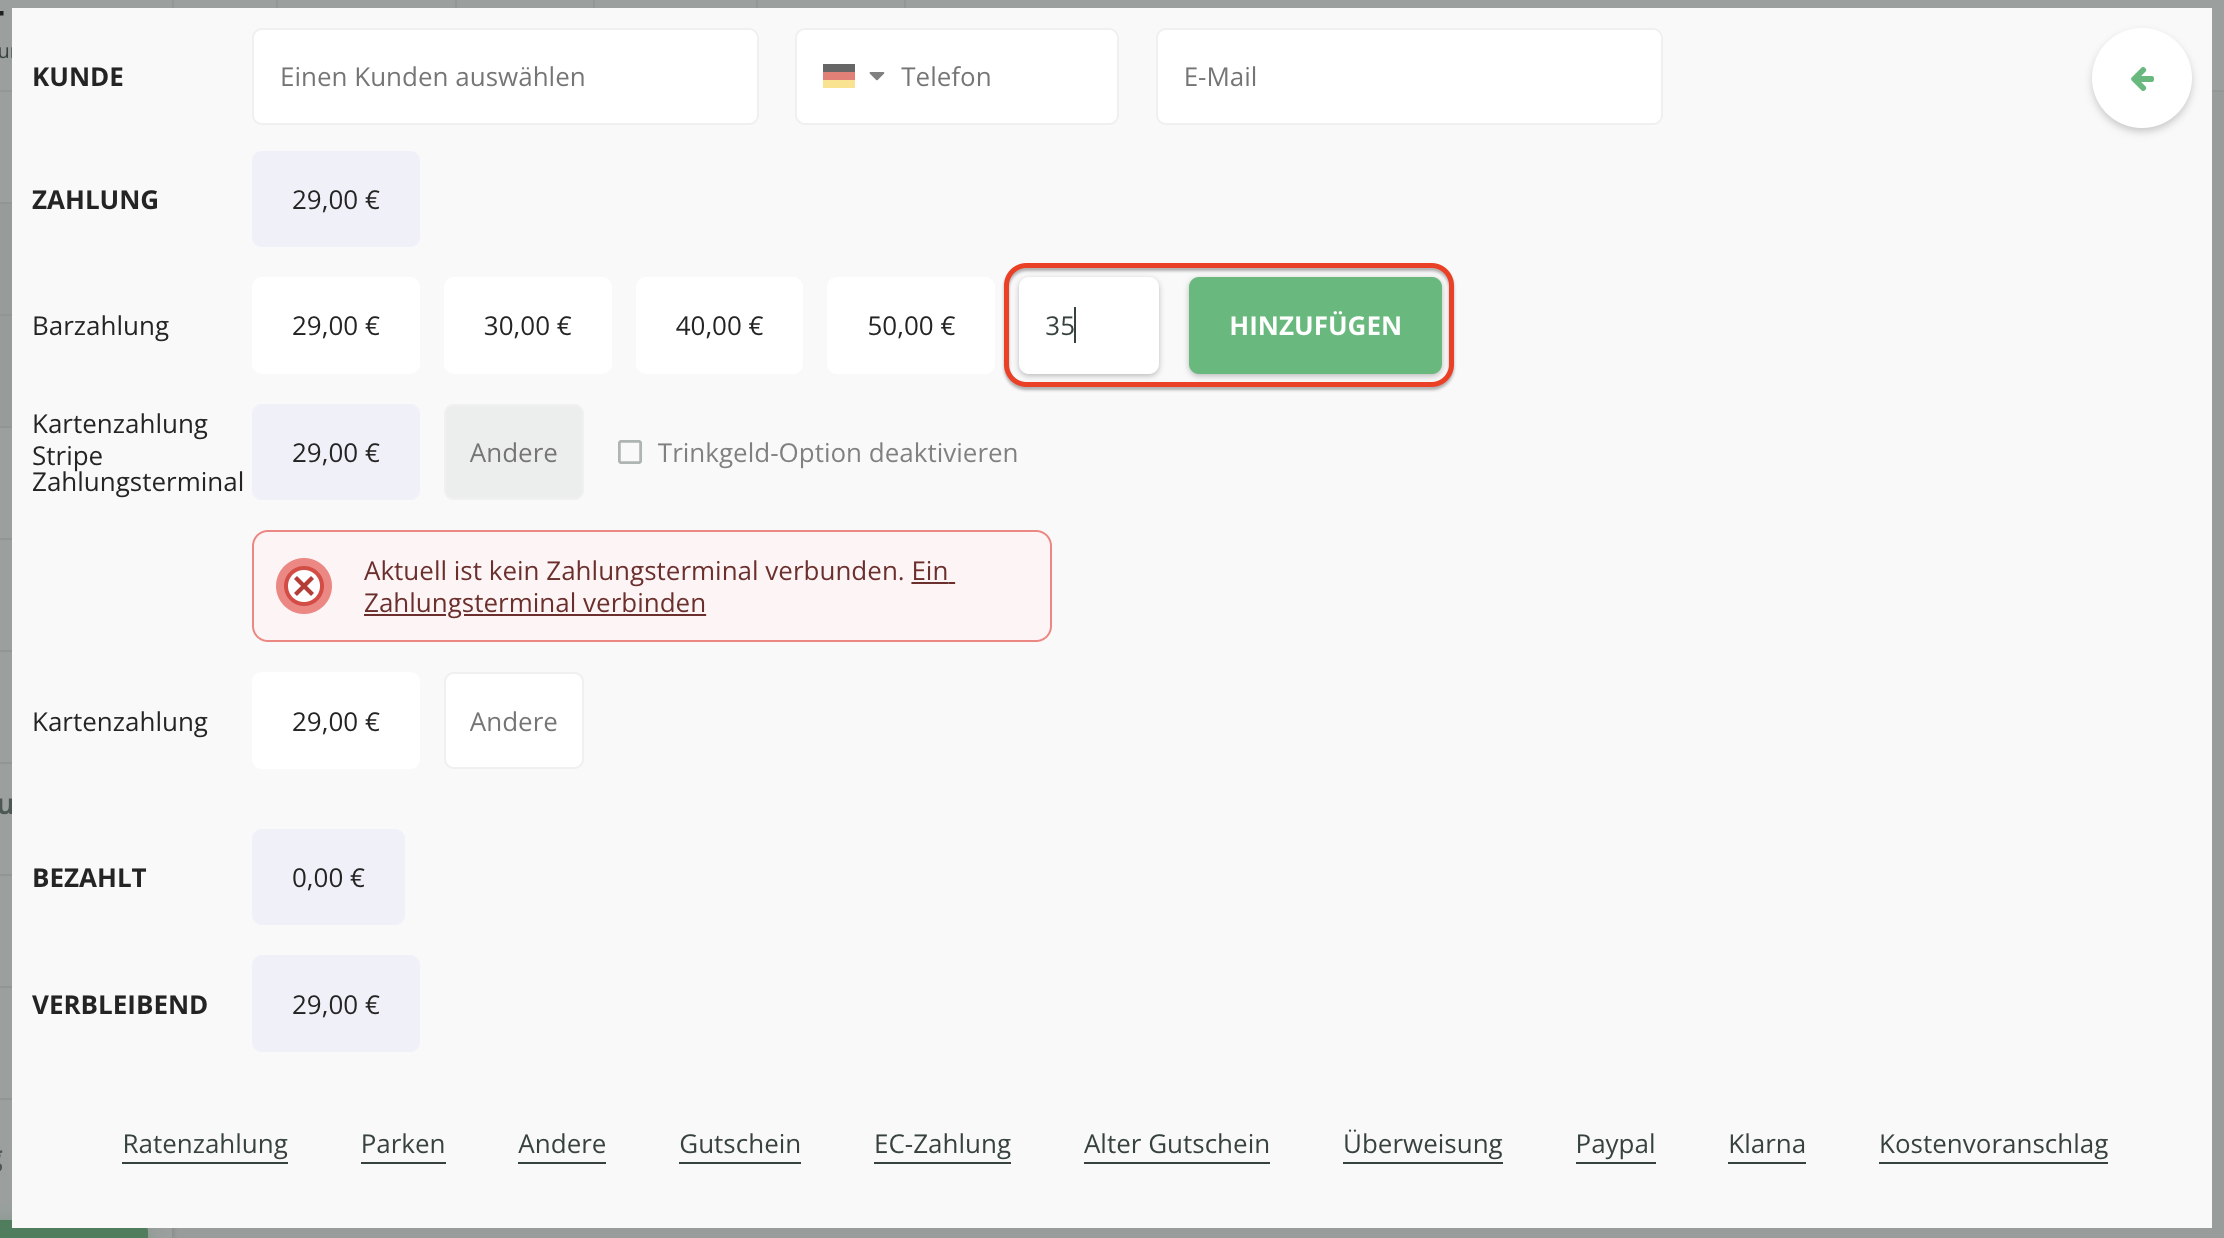Open the Kostenvoranschlag option
The image size is (2224, 1238).
click(1993, 1144)
